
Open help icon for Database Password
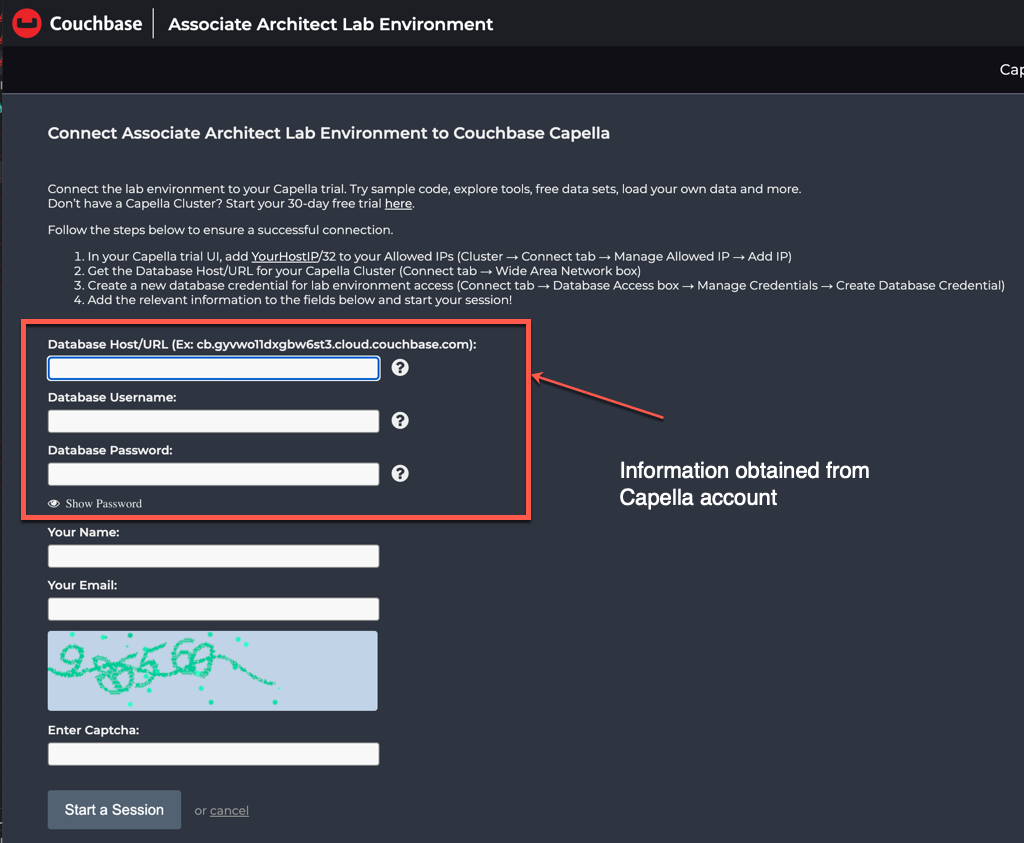point(400,473)
